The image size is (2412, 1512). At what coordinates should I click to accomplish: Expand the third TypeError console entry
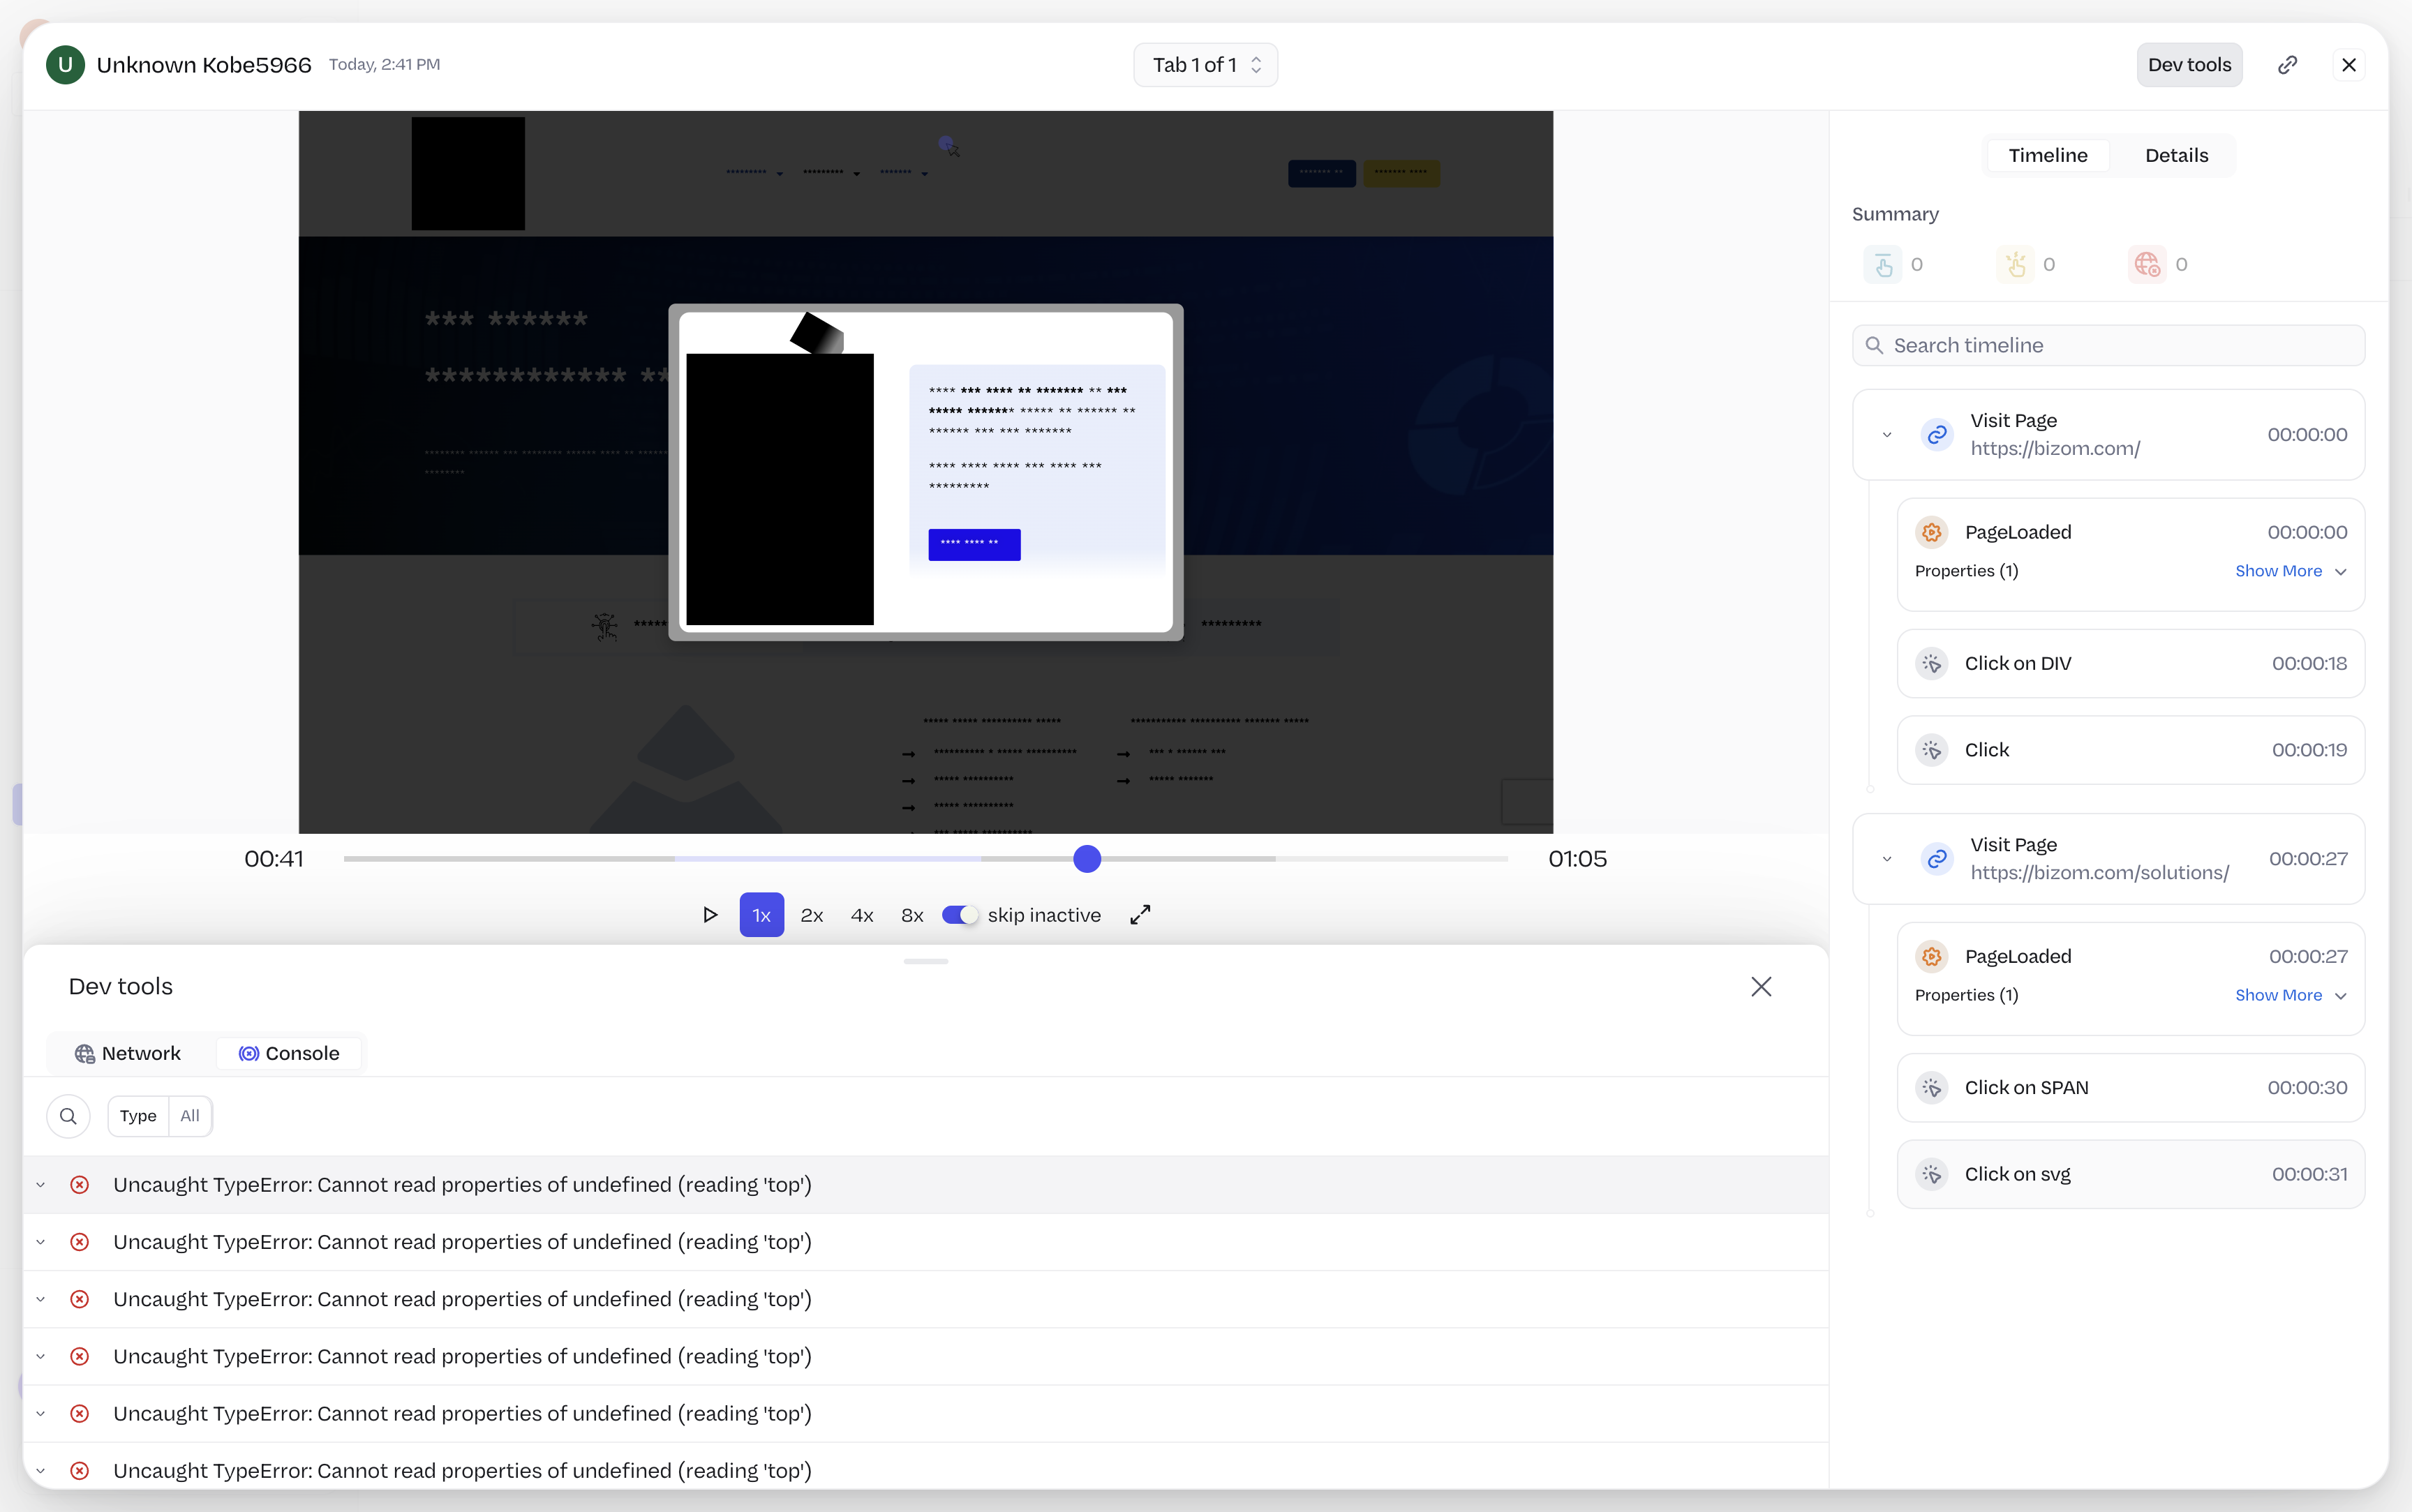[x=41, y=1299]
